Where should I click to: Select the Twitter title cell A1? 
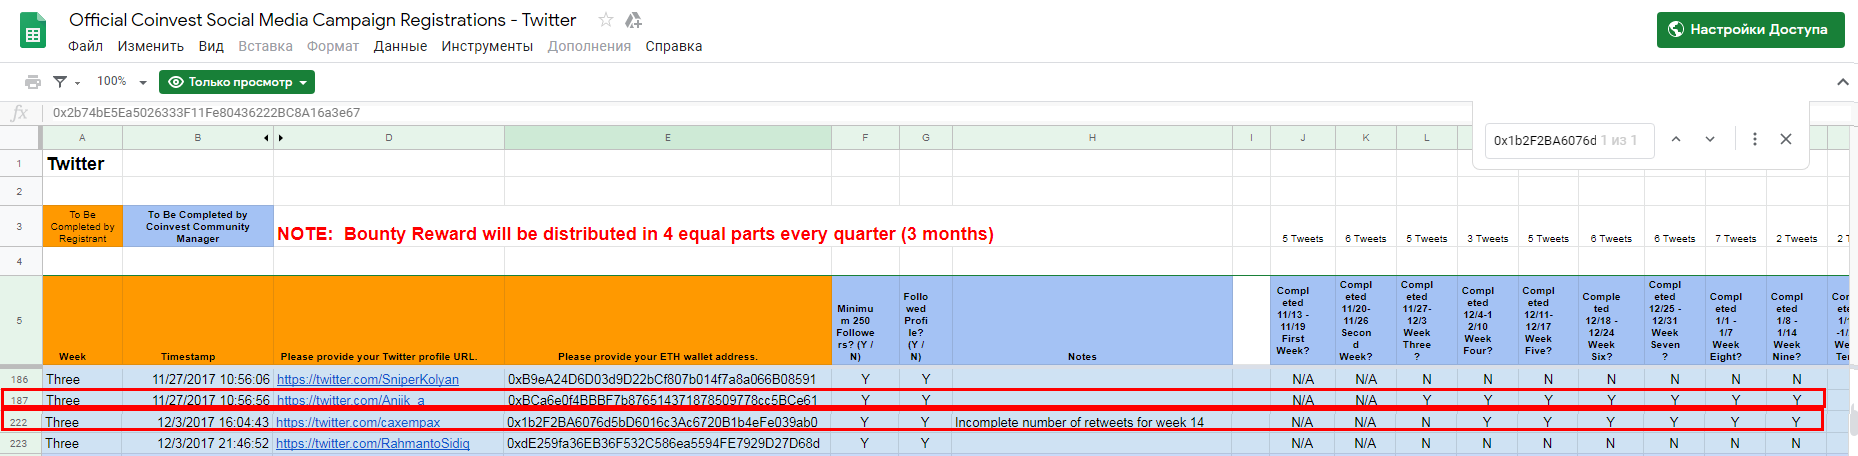tap(82, 163)
